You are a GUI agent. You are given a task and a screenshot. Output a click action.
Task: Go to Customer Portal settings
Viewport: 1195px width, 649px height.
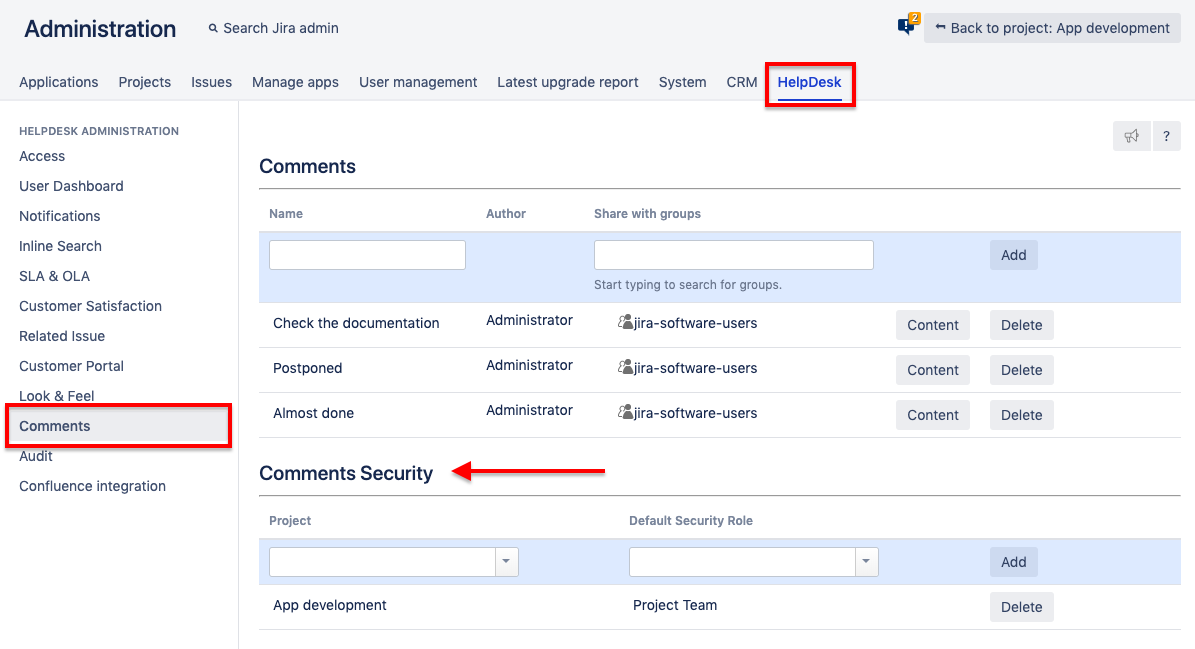pyautogui.click(x=72, y=366)
